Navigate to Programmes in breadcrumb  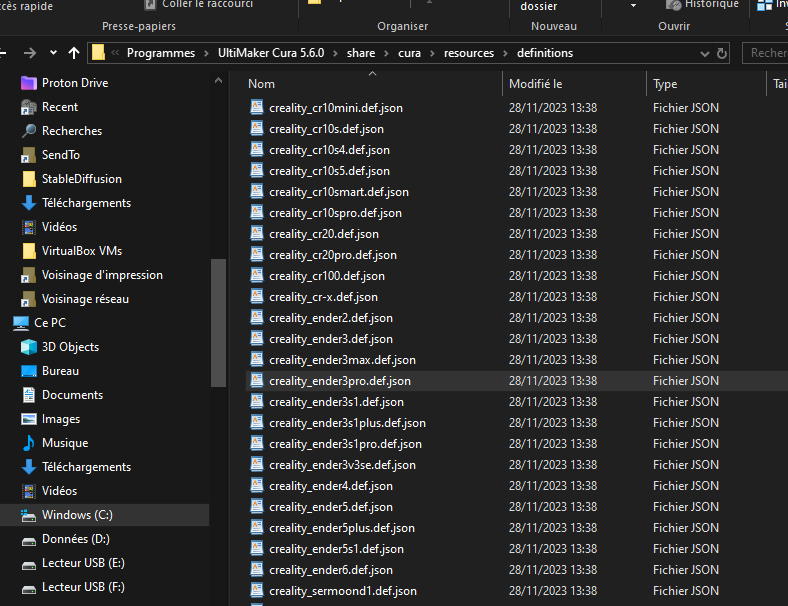pyautogui.click(x=161, y=53)
